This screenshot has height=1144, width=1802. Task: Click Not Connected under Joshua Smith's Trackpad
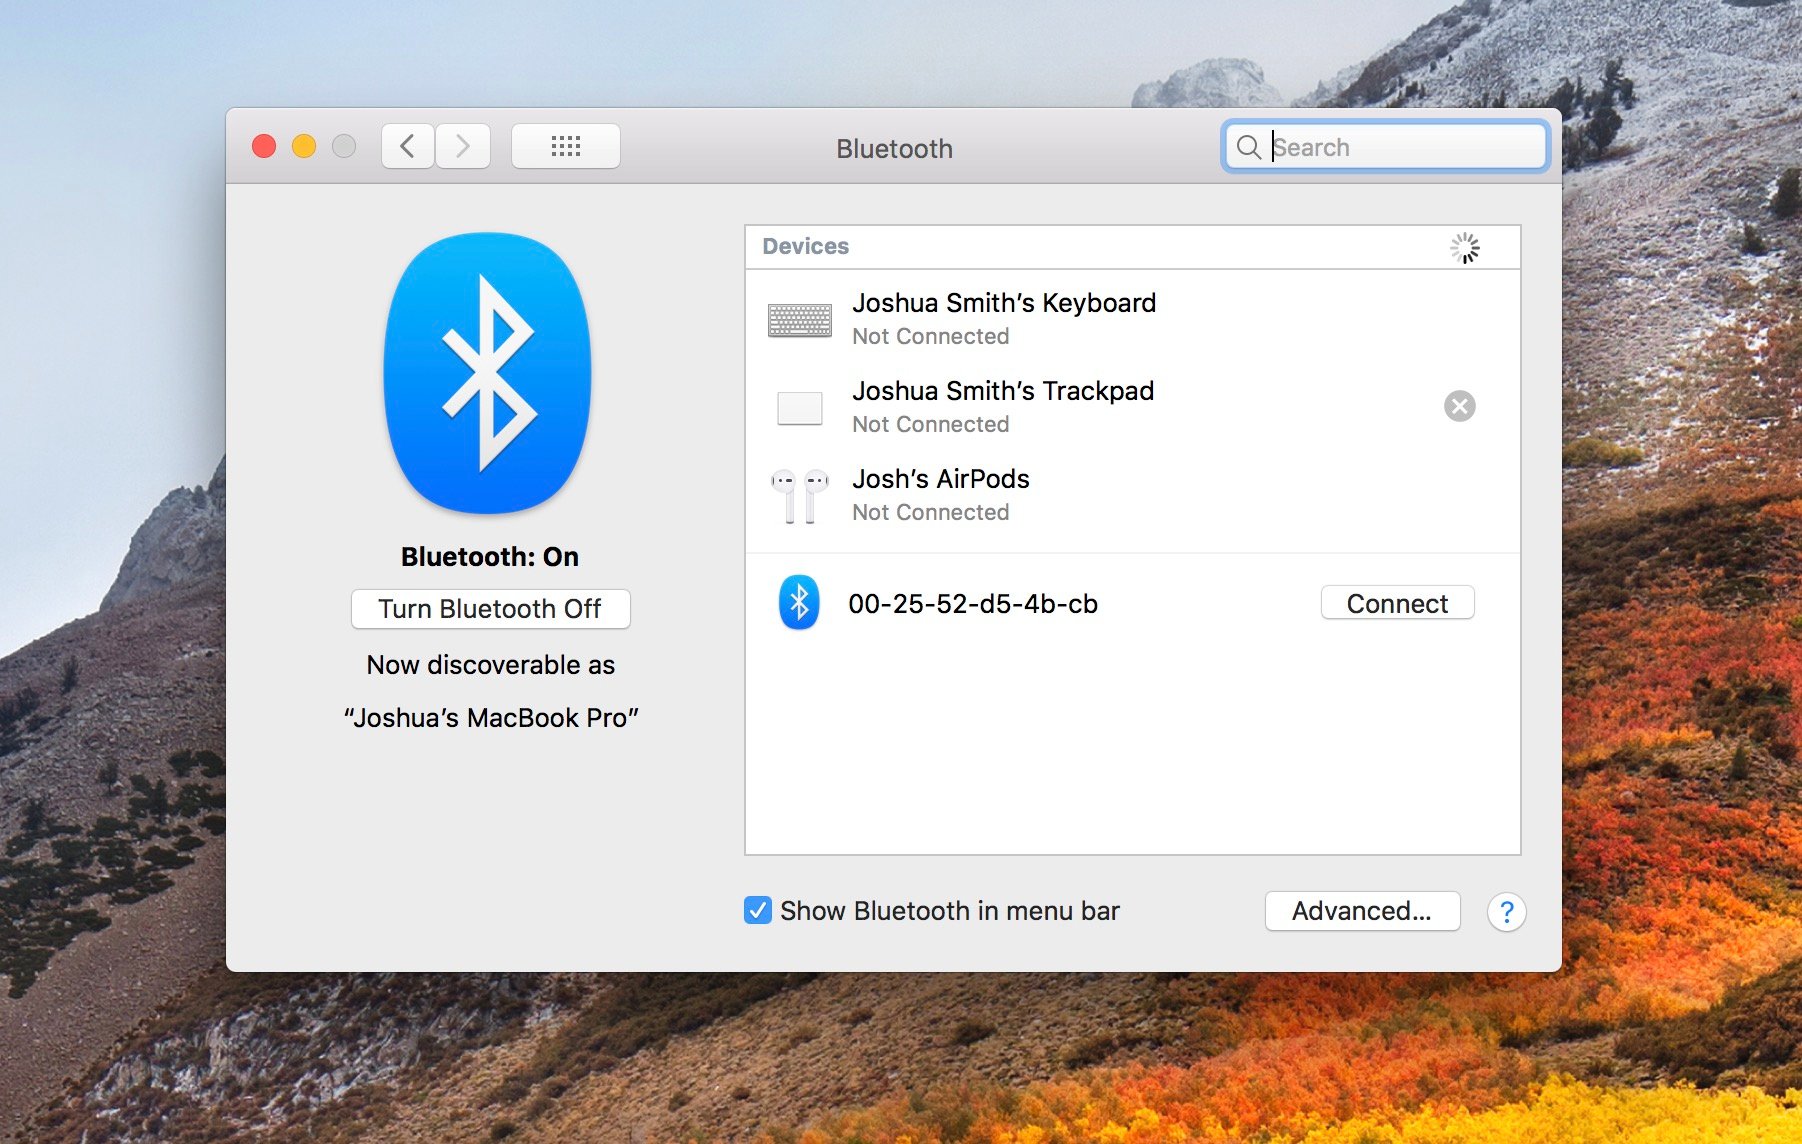click(931, 424)
